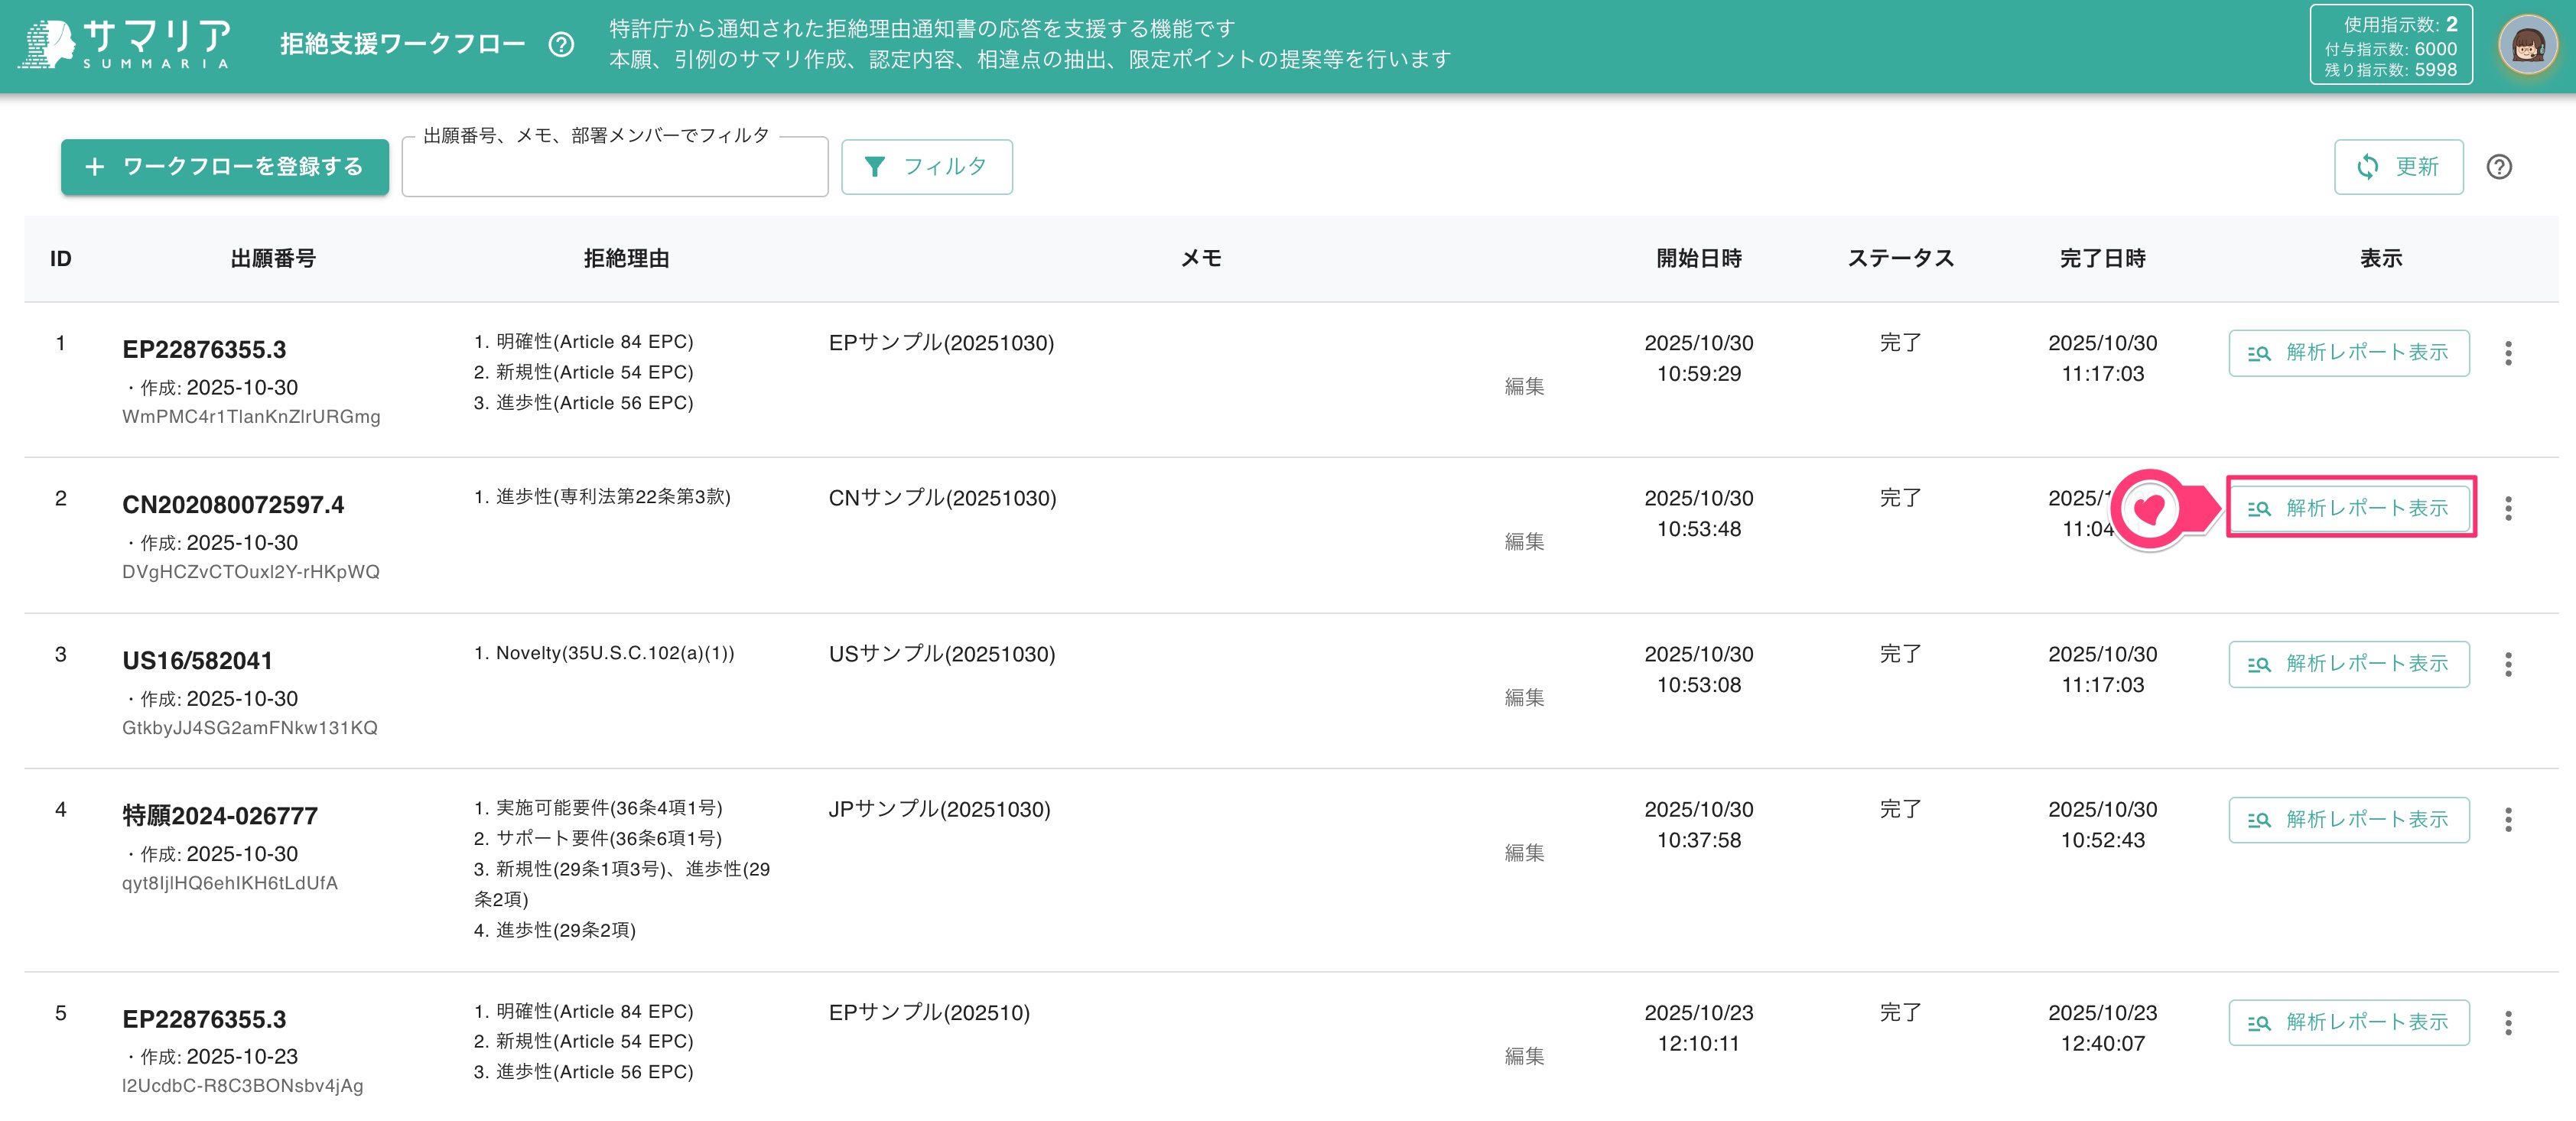Open three-dot menu for 特願2024-026777 row
2576x1121 pixels.
point(2508,820)
